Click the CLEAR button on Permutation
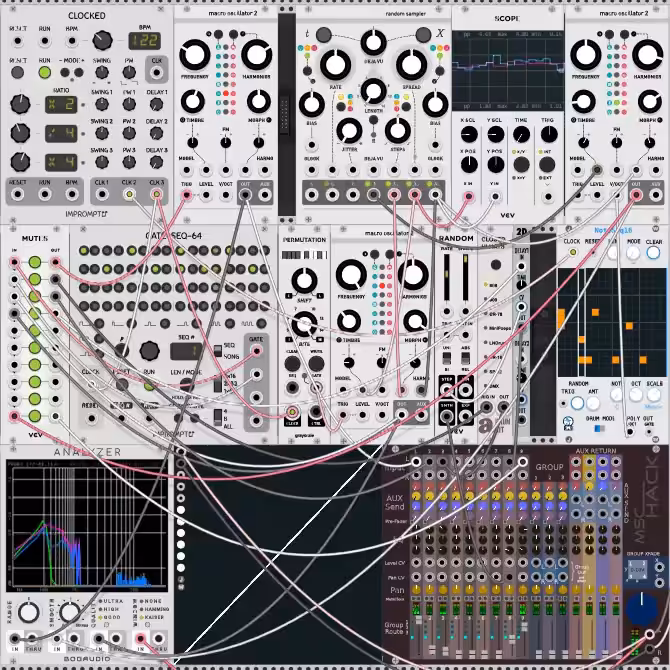Image resolution: width=670 pixels, height=670 pixels. tap(292, 364)
